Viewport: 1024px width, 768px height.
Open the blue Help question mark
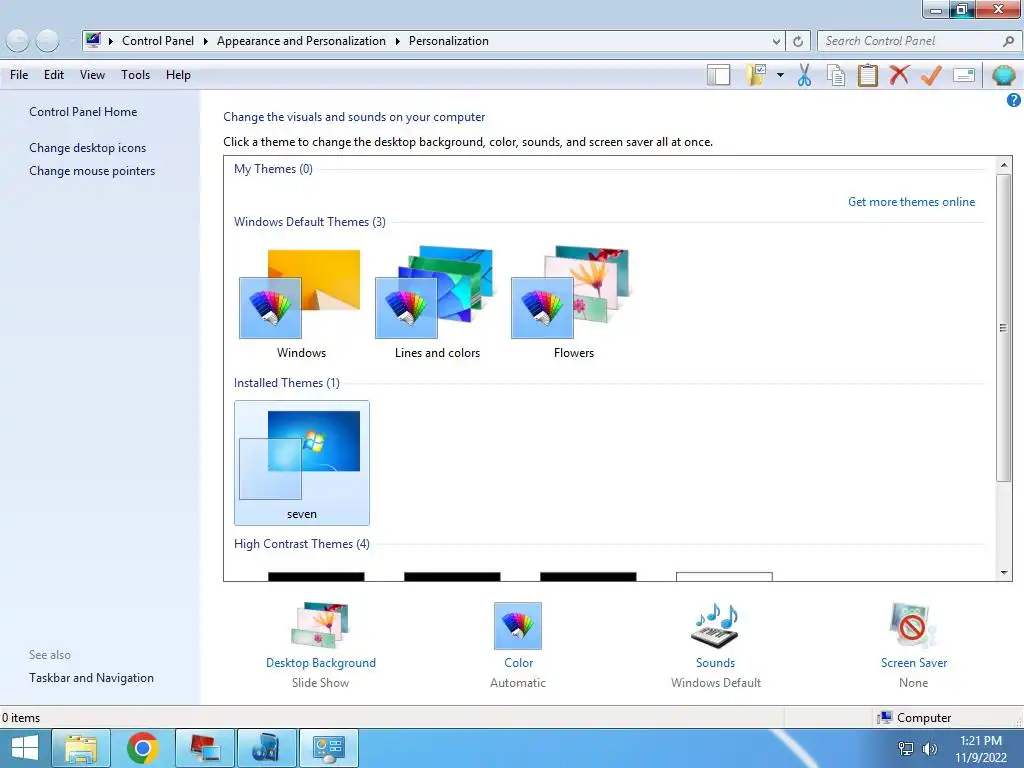[x=1013, y=100]
